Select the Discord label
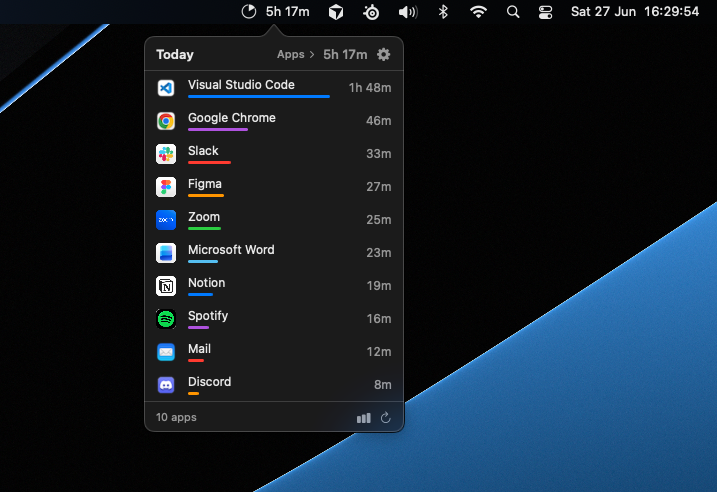 (x=209, y=382)
